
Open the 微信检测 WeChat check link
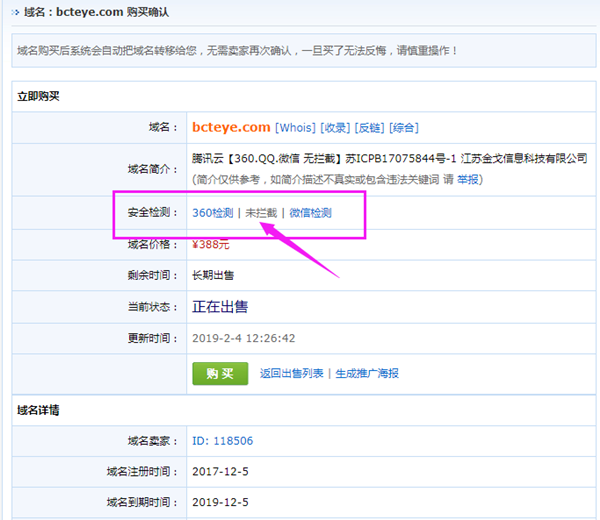(310, 213)
